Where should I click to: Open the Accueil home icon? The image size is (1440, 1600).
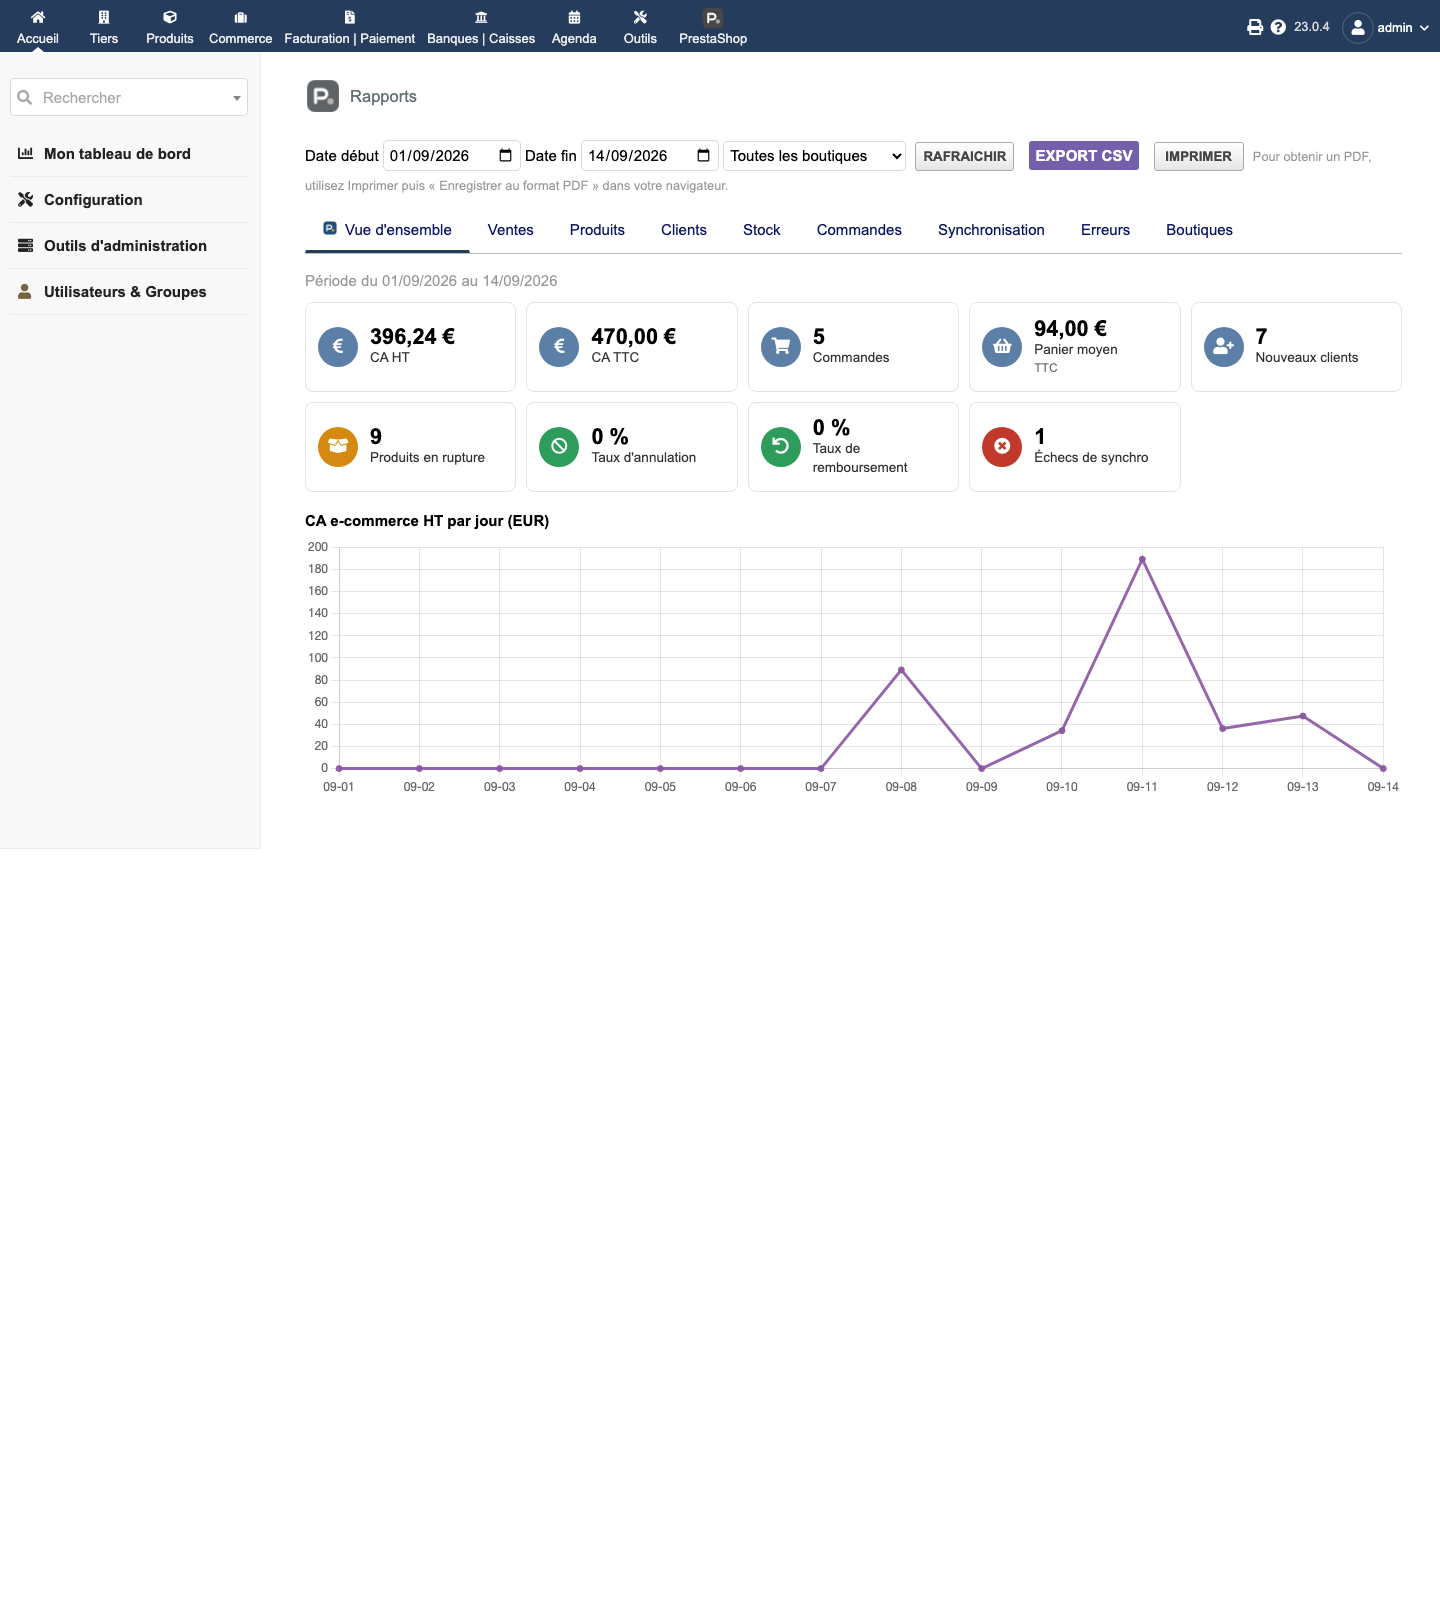coord(38,17)
